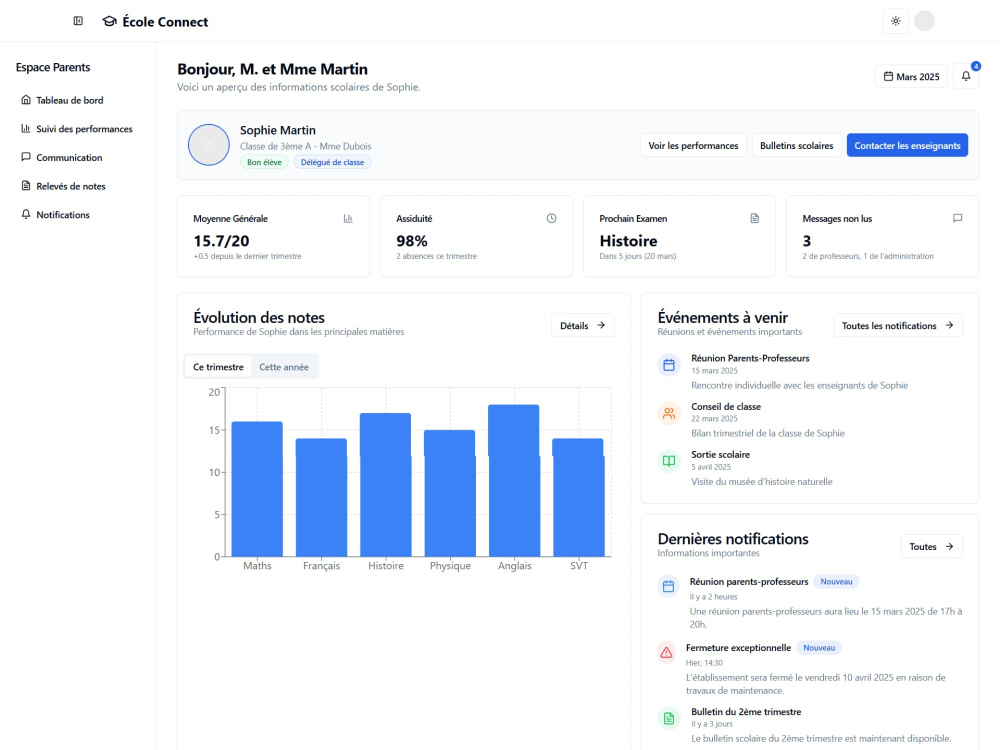The width and height of the screenshot is (1000, 750).
Task: Click Nouveau badge beside Réunion parents-professeurs
Action: [836, 582]
